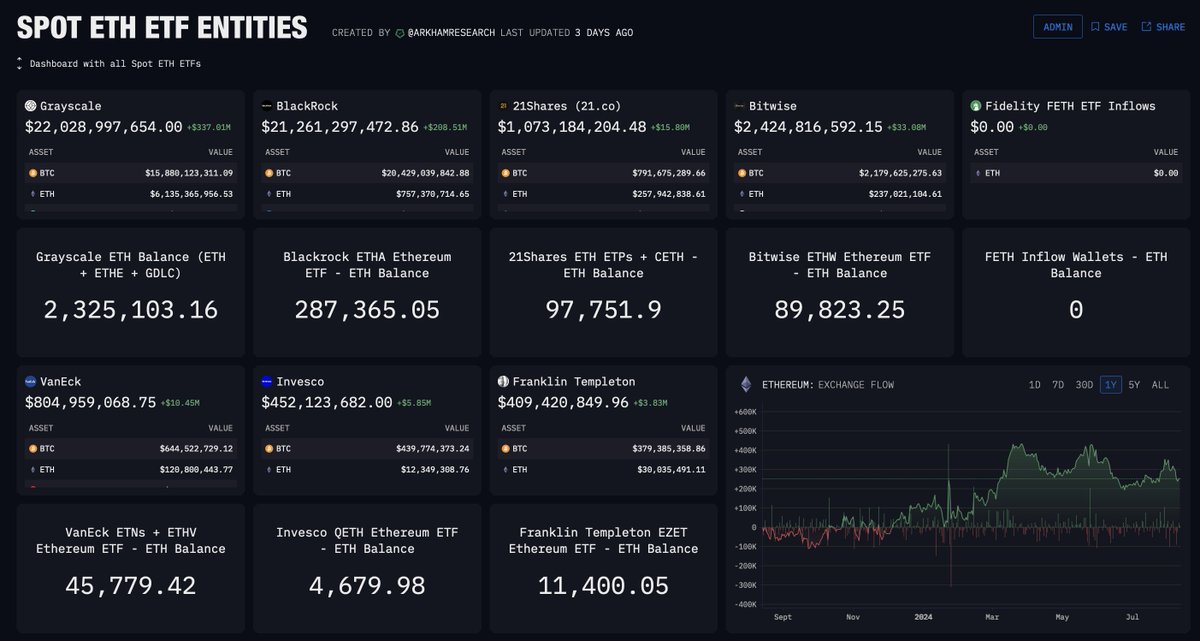The width and height of the screenshot is (1200, 641).
Task: Click the 2024 label on chart timeline
Action: point(923,617)
